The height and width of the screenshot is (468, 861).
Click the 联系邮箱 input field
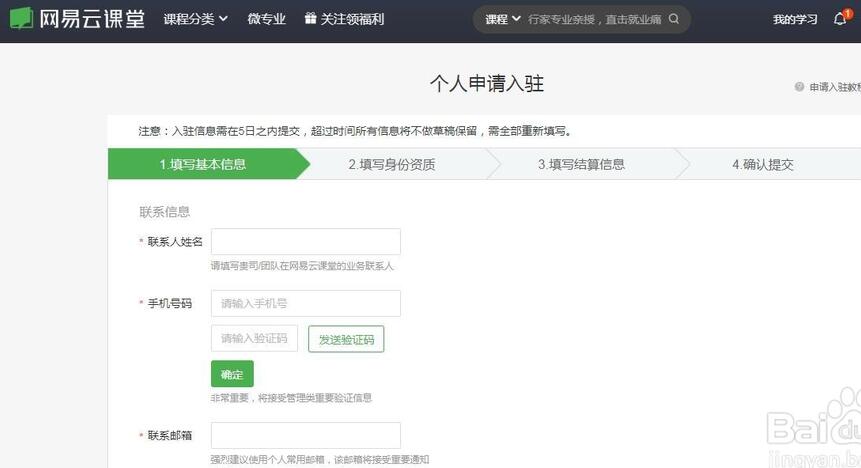coord(306,436)
